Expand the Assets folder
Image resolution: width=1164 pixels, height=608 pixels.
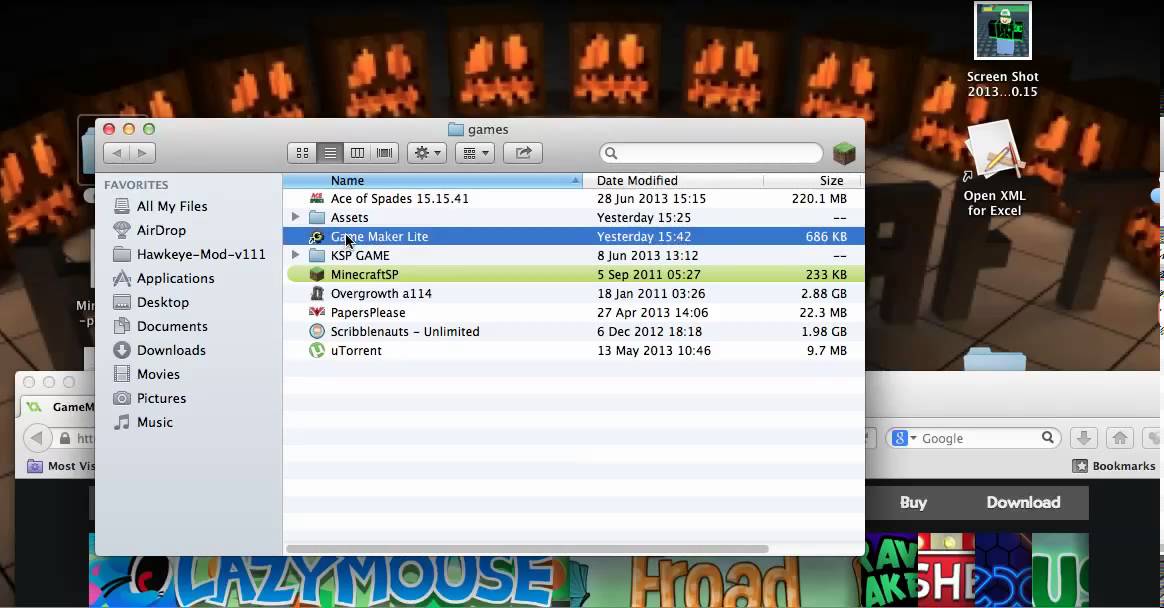click(295, 218)
